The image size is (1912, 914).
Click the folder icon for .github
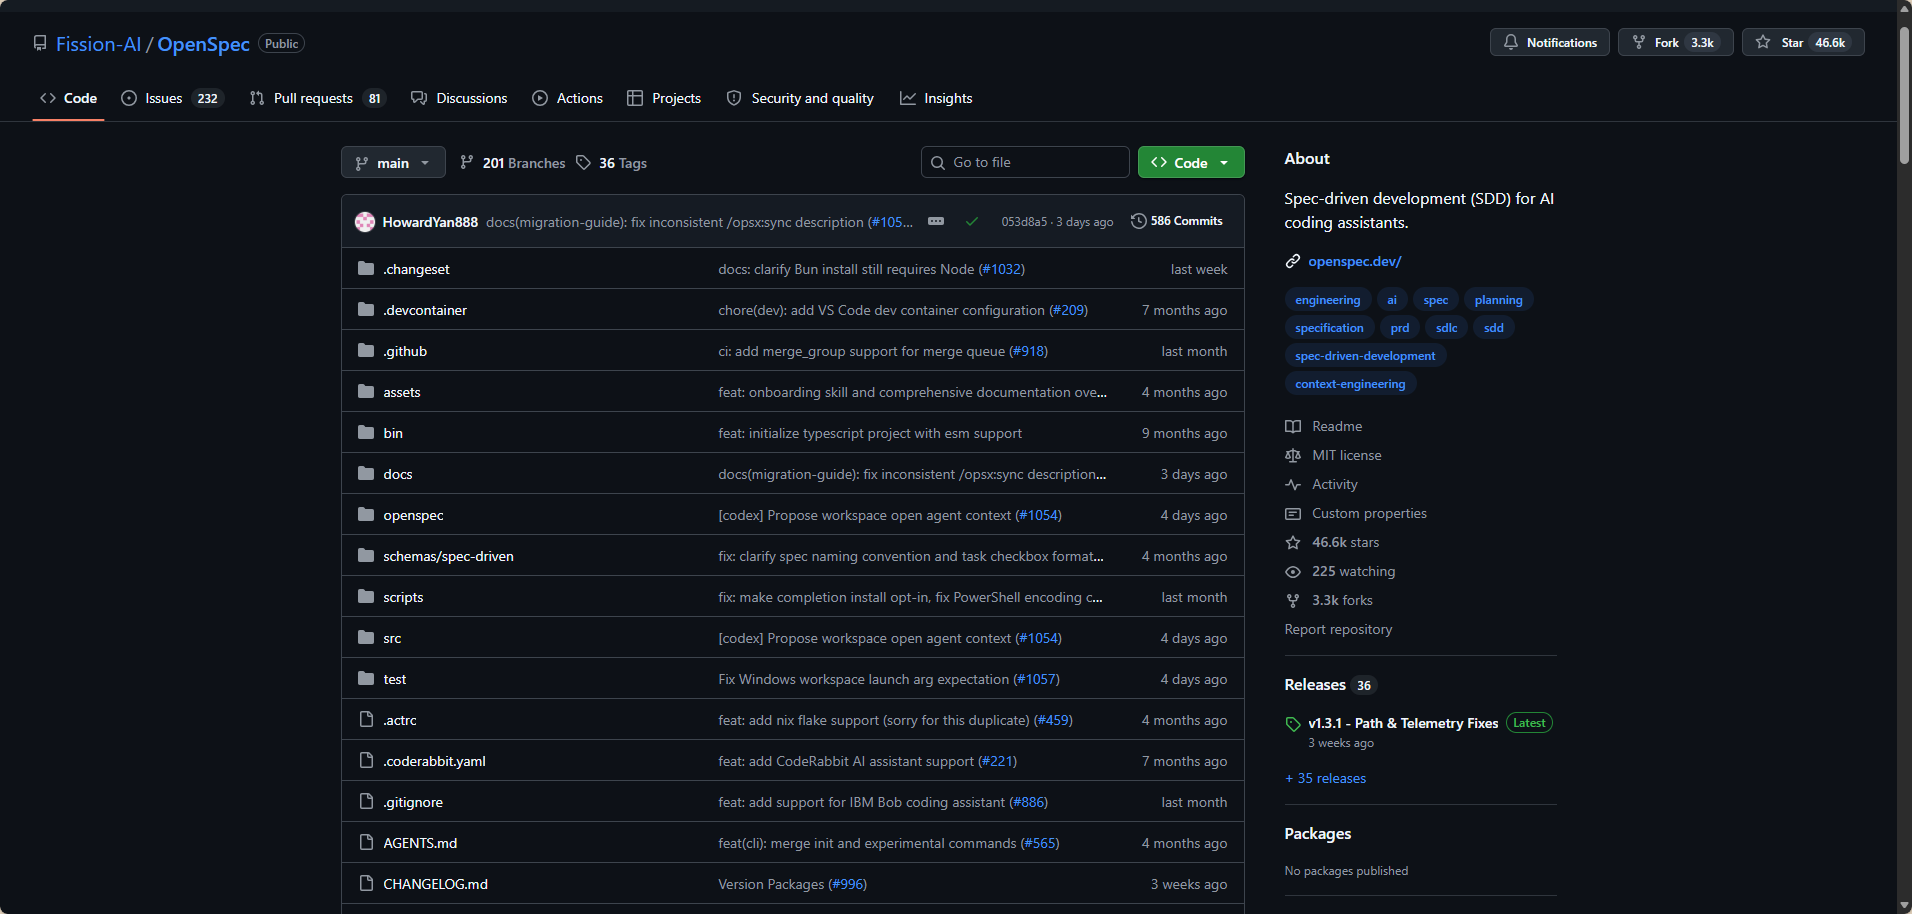[x=366, y=351]
